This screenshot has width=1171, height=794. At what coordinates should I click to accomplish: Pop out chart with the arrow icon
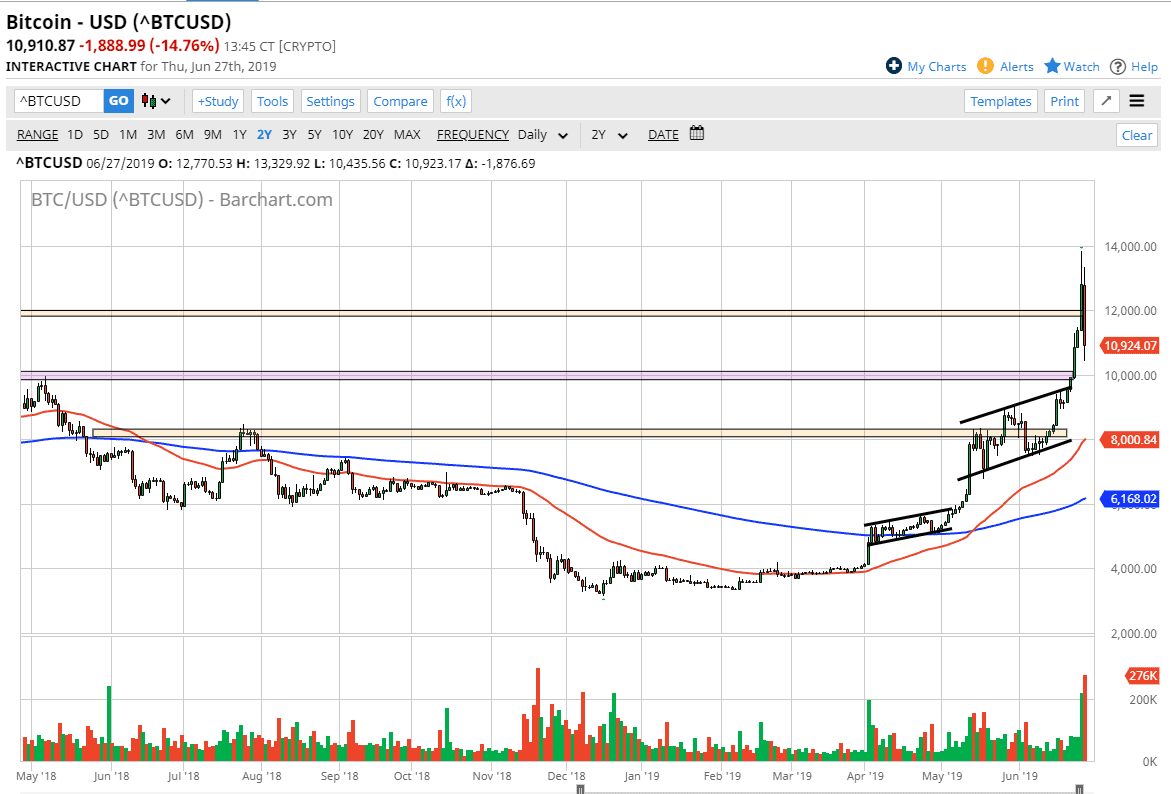click(1106, 101)
